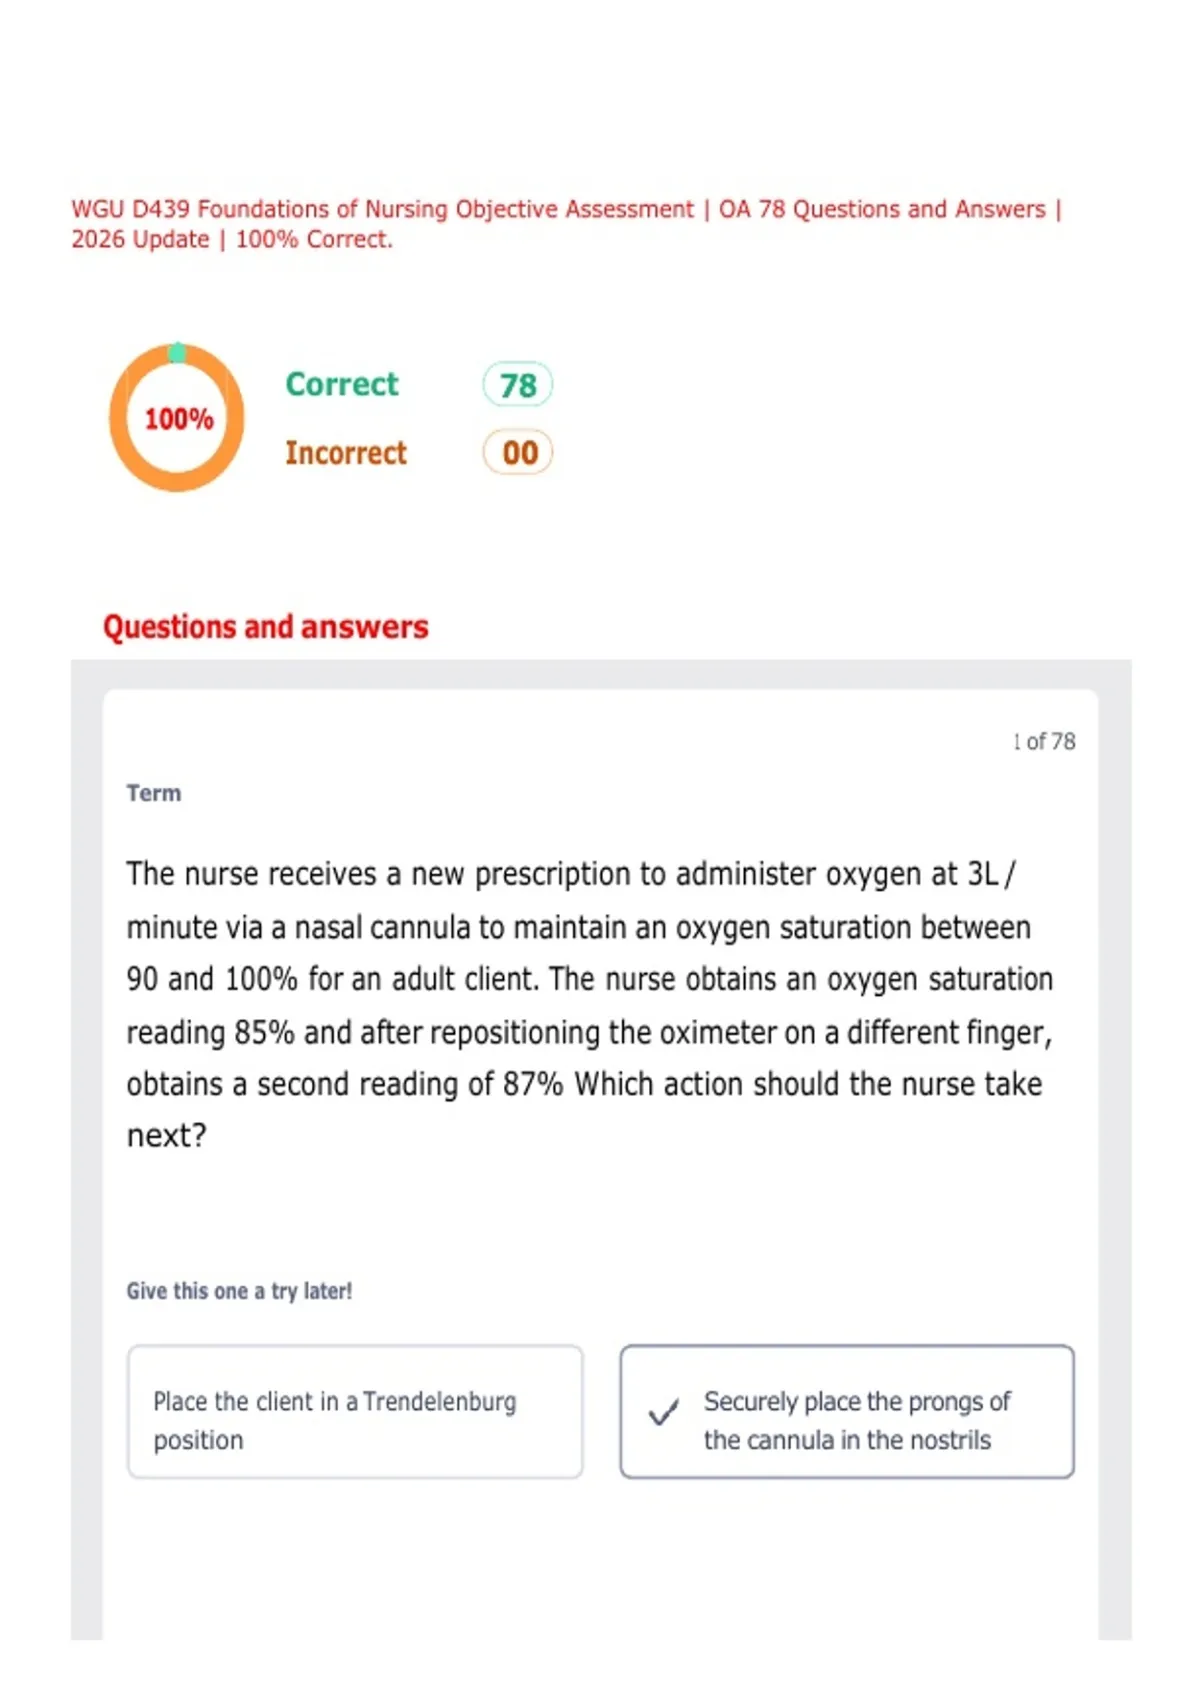Select the Correct label
This screenshot has height=1700, width=1200.
click(x=342, y=384)
